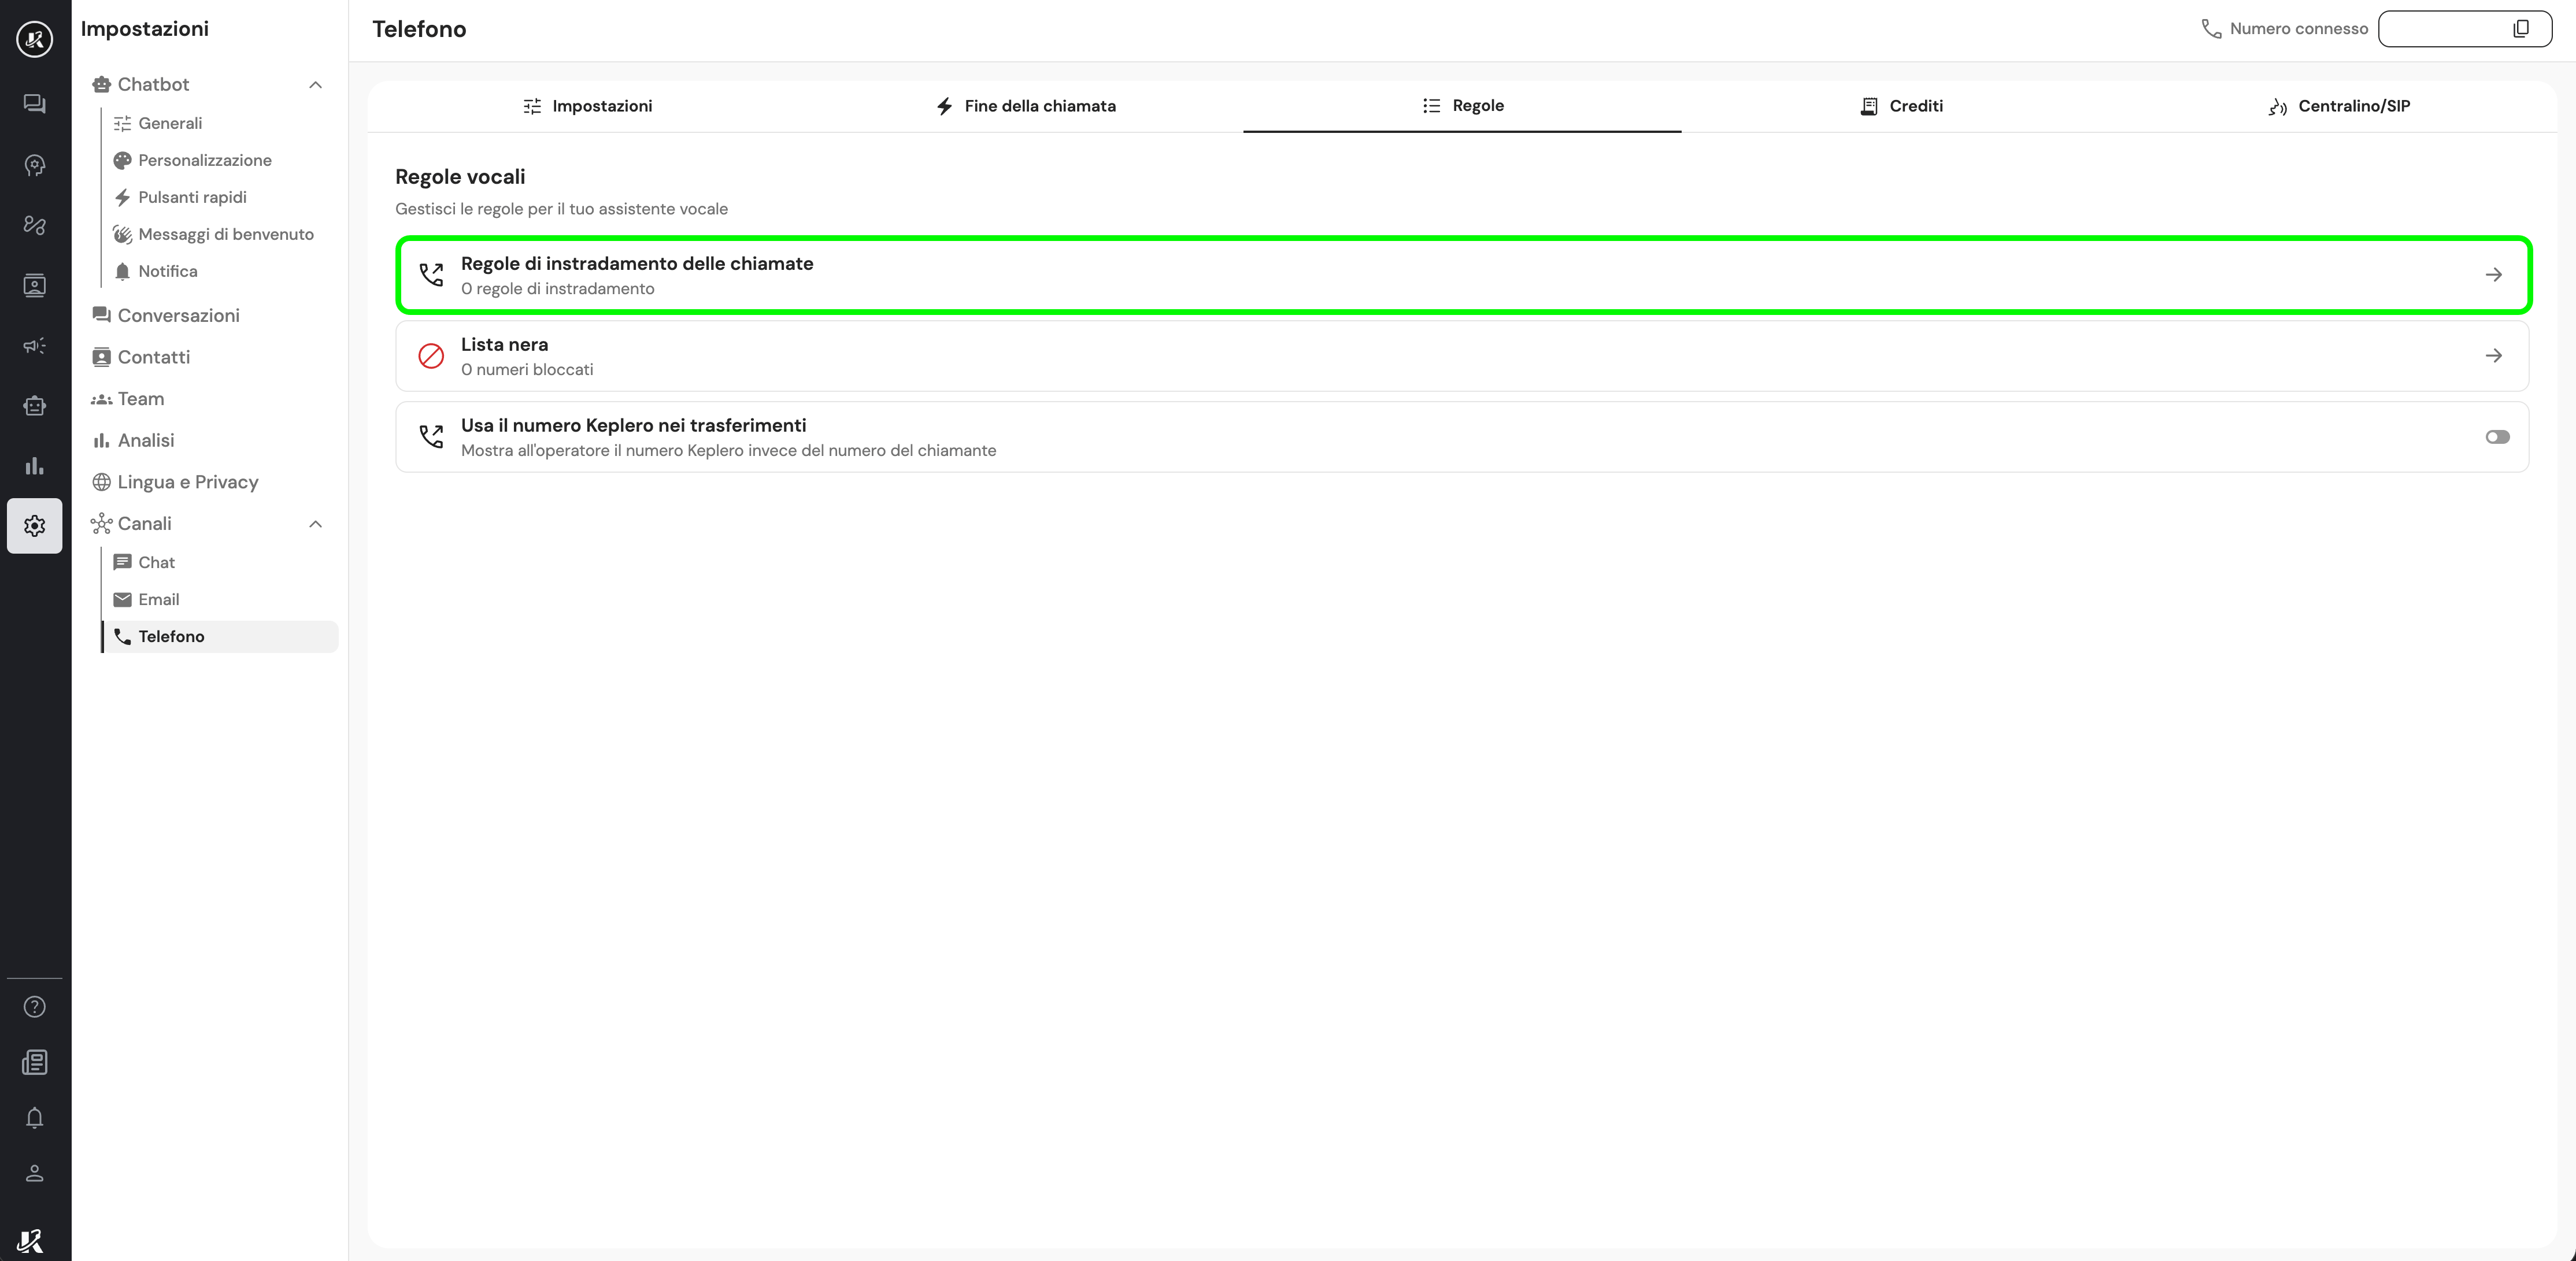Open Conversazioni settings

click(210, 316)
